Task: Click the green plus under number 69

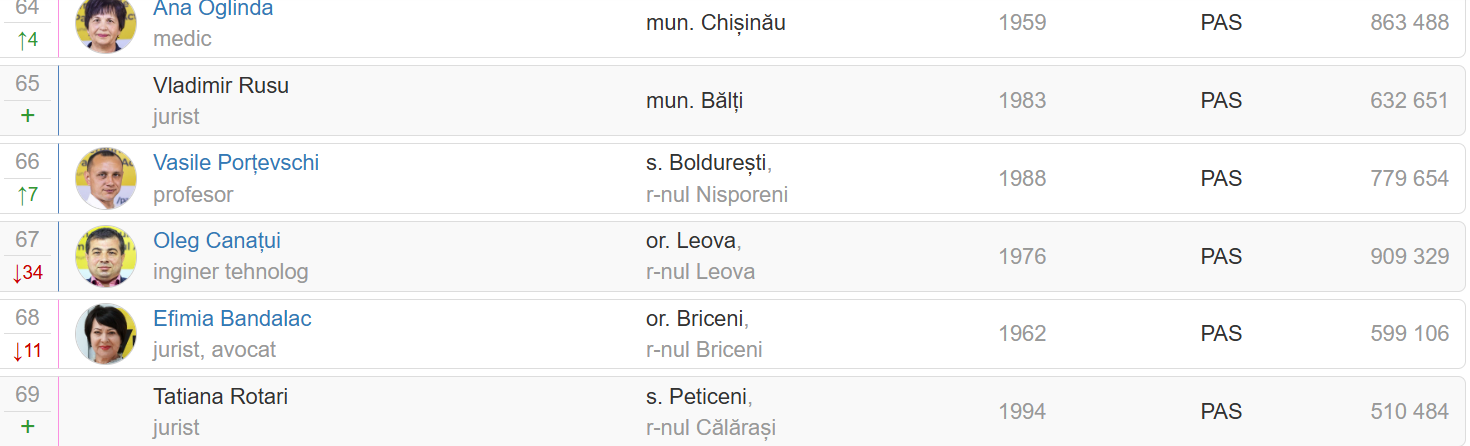Action: click(27, 427)
